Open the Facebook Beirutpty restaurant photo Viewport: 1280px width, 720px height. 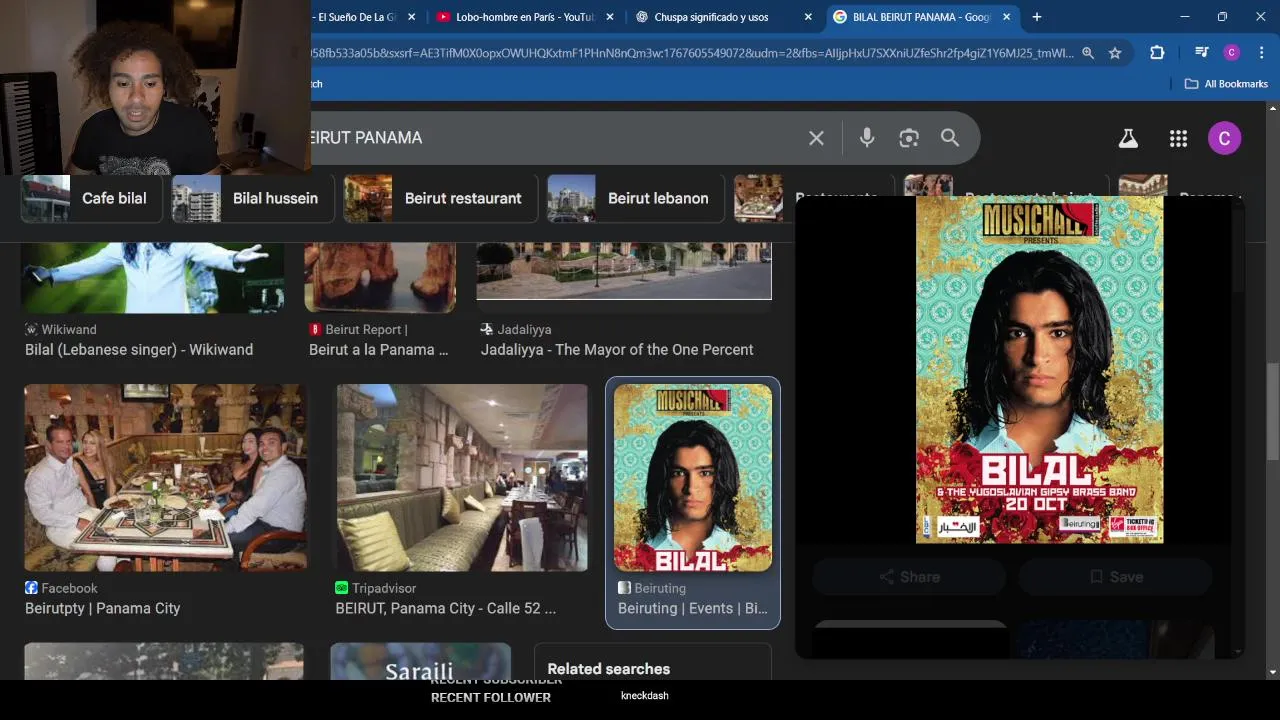coord(166,478)
